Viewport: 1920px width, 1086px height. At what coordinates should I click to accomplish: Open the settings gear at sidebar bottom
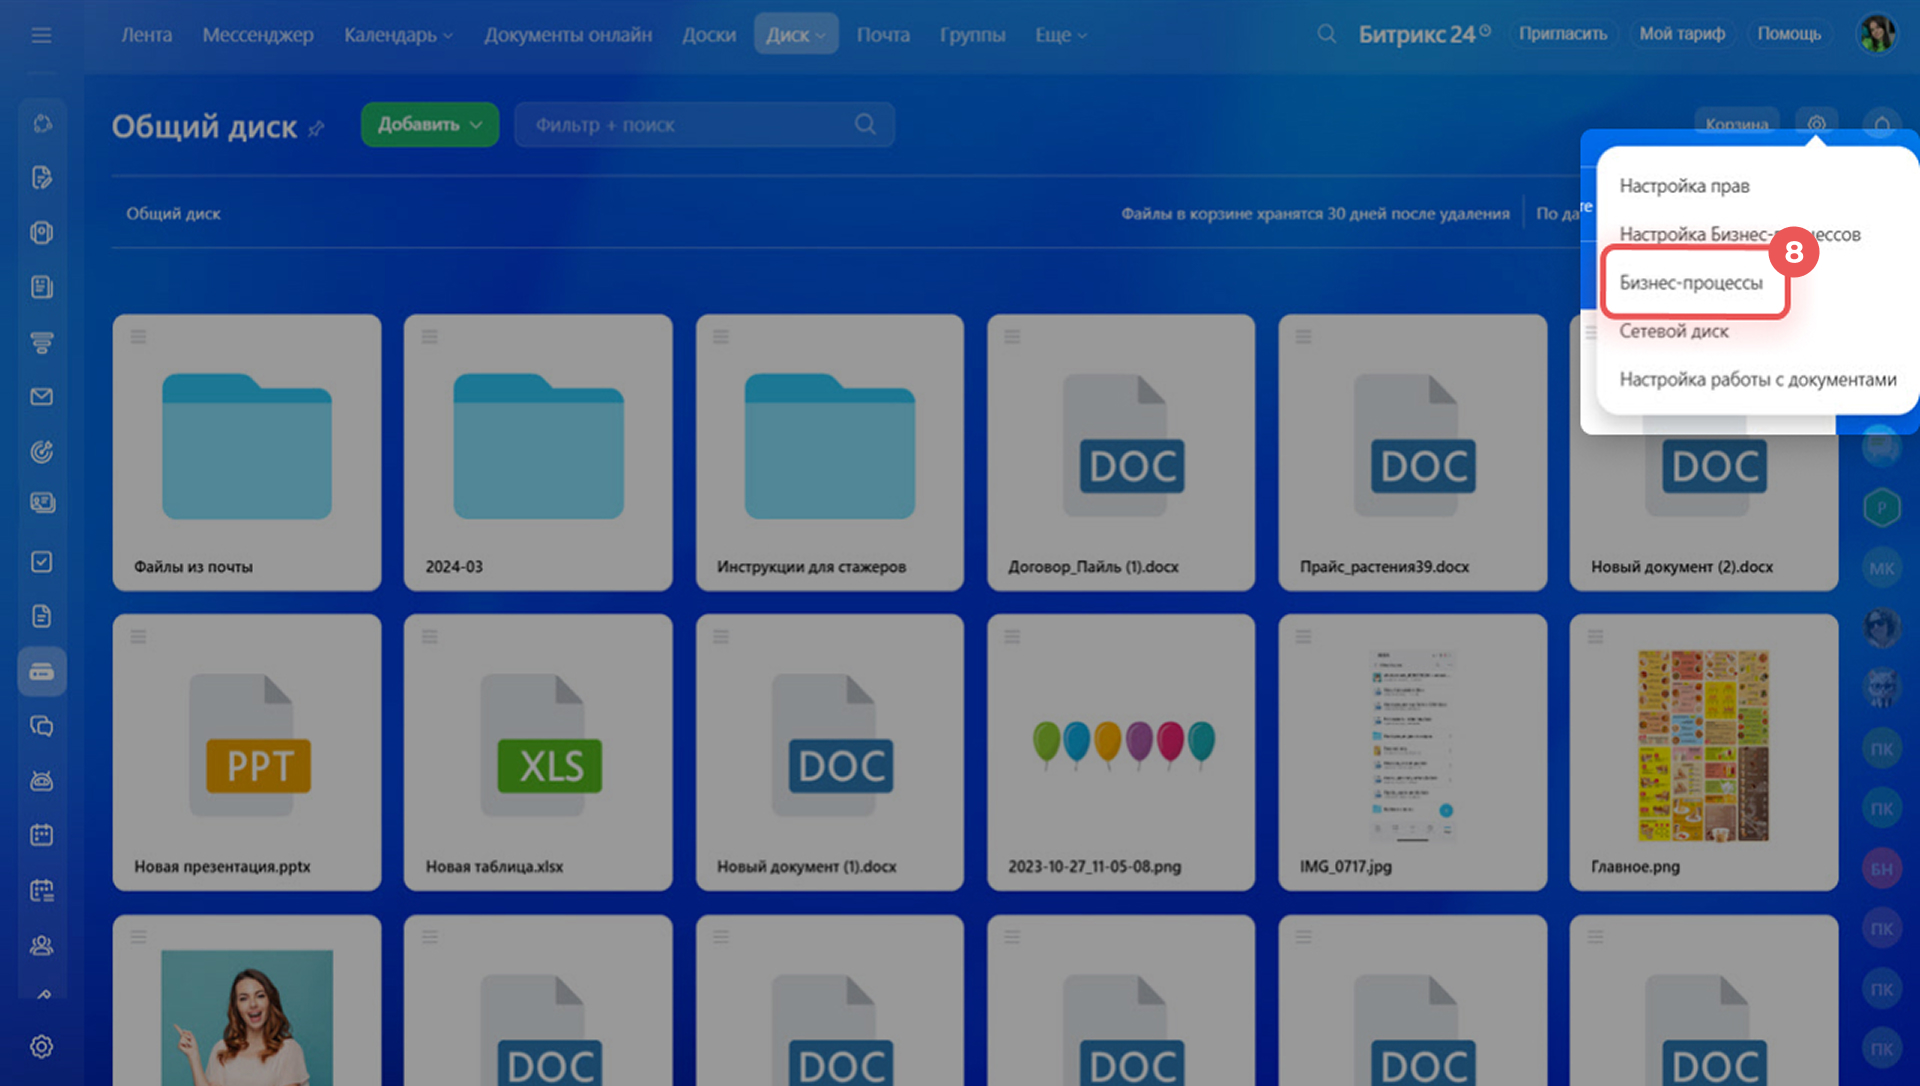point(41,1046)
